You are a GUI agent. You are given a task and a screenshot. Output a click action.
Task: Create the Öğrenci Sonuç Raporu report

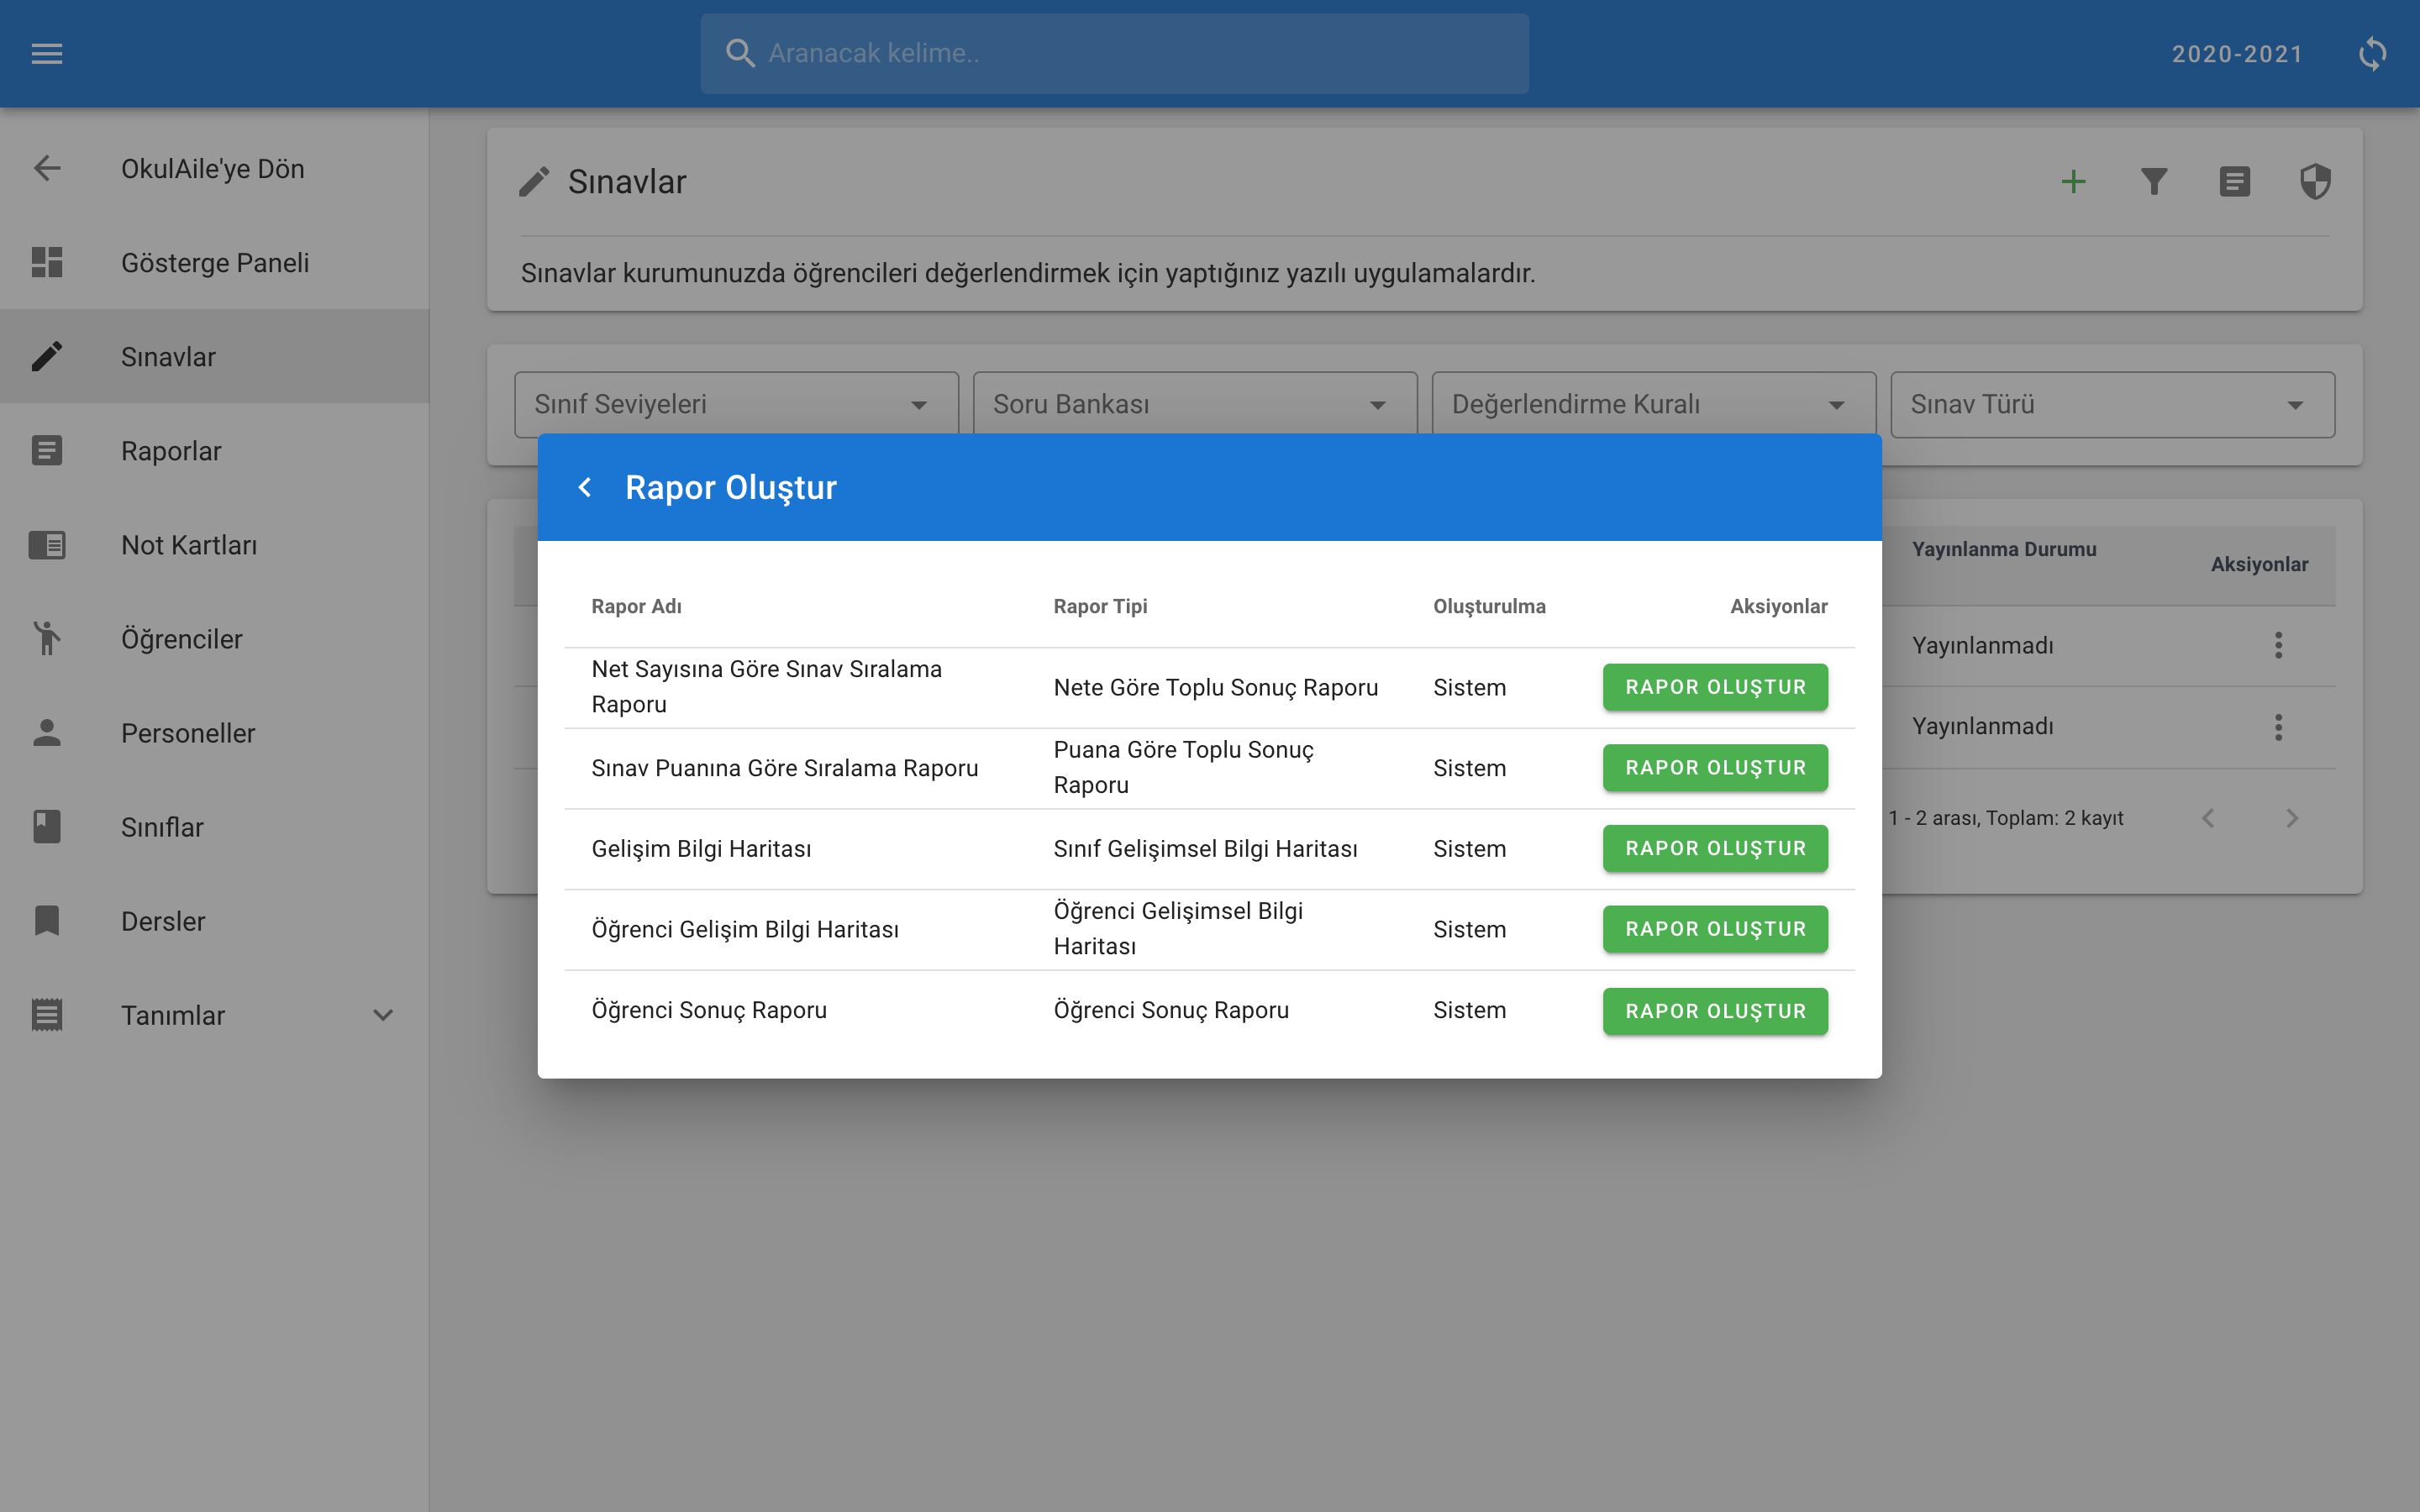1714,1011
